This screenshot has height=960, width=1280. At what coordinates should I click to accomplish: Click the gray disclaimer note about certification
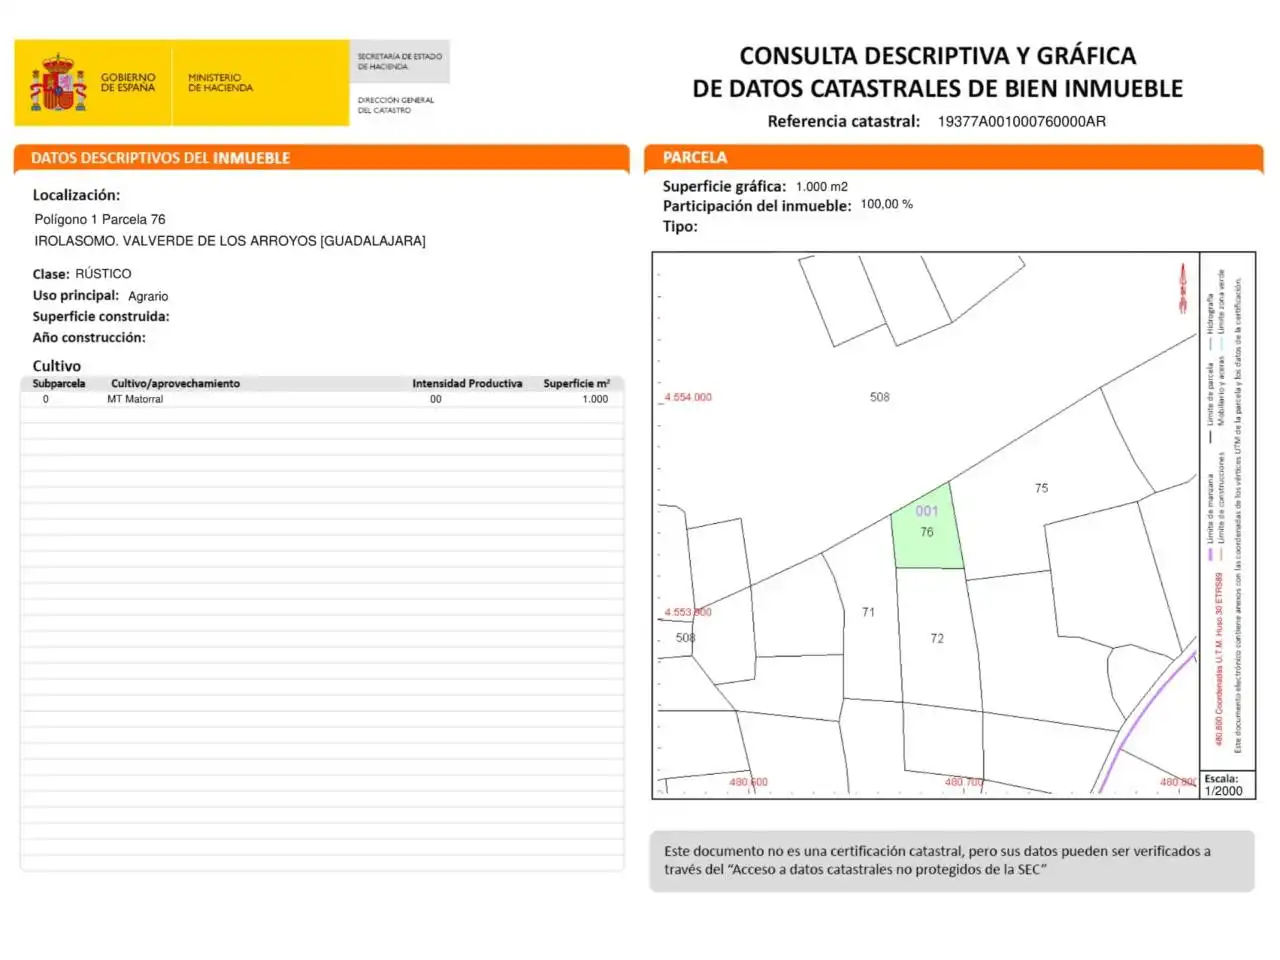click(952, 861)
